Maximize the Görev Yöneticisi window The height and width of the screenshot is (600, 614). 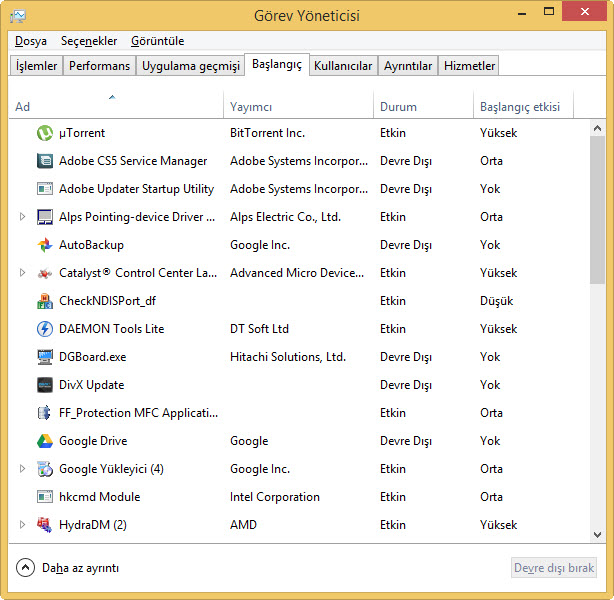[549, 12]
